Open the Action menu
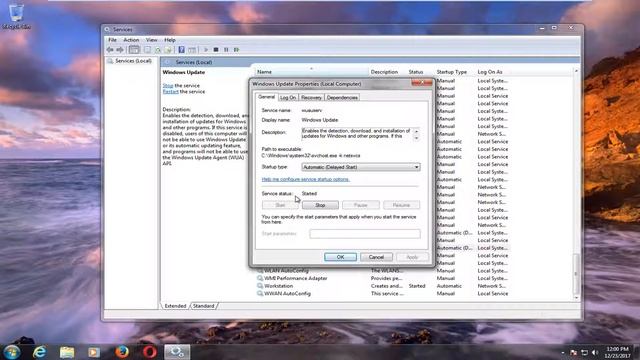 pos(131,40)
